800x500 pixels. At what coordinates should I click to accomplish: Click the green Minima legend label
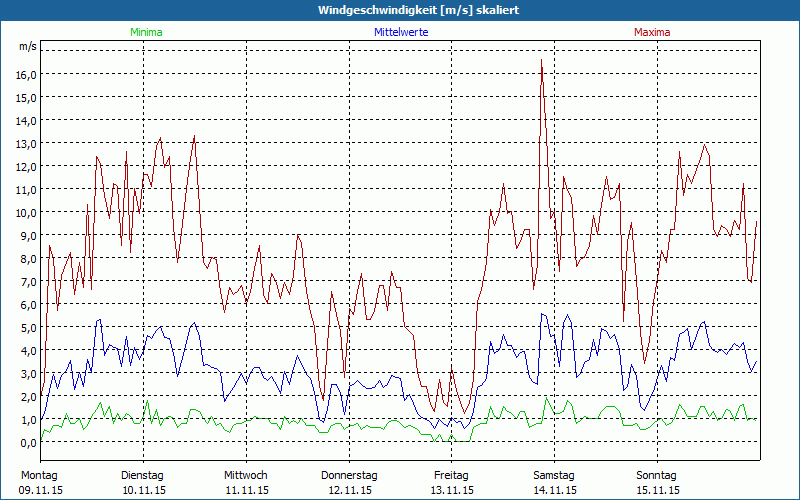coord(146,32)
